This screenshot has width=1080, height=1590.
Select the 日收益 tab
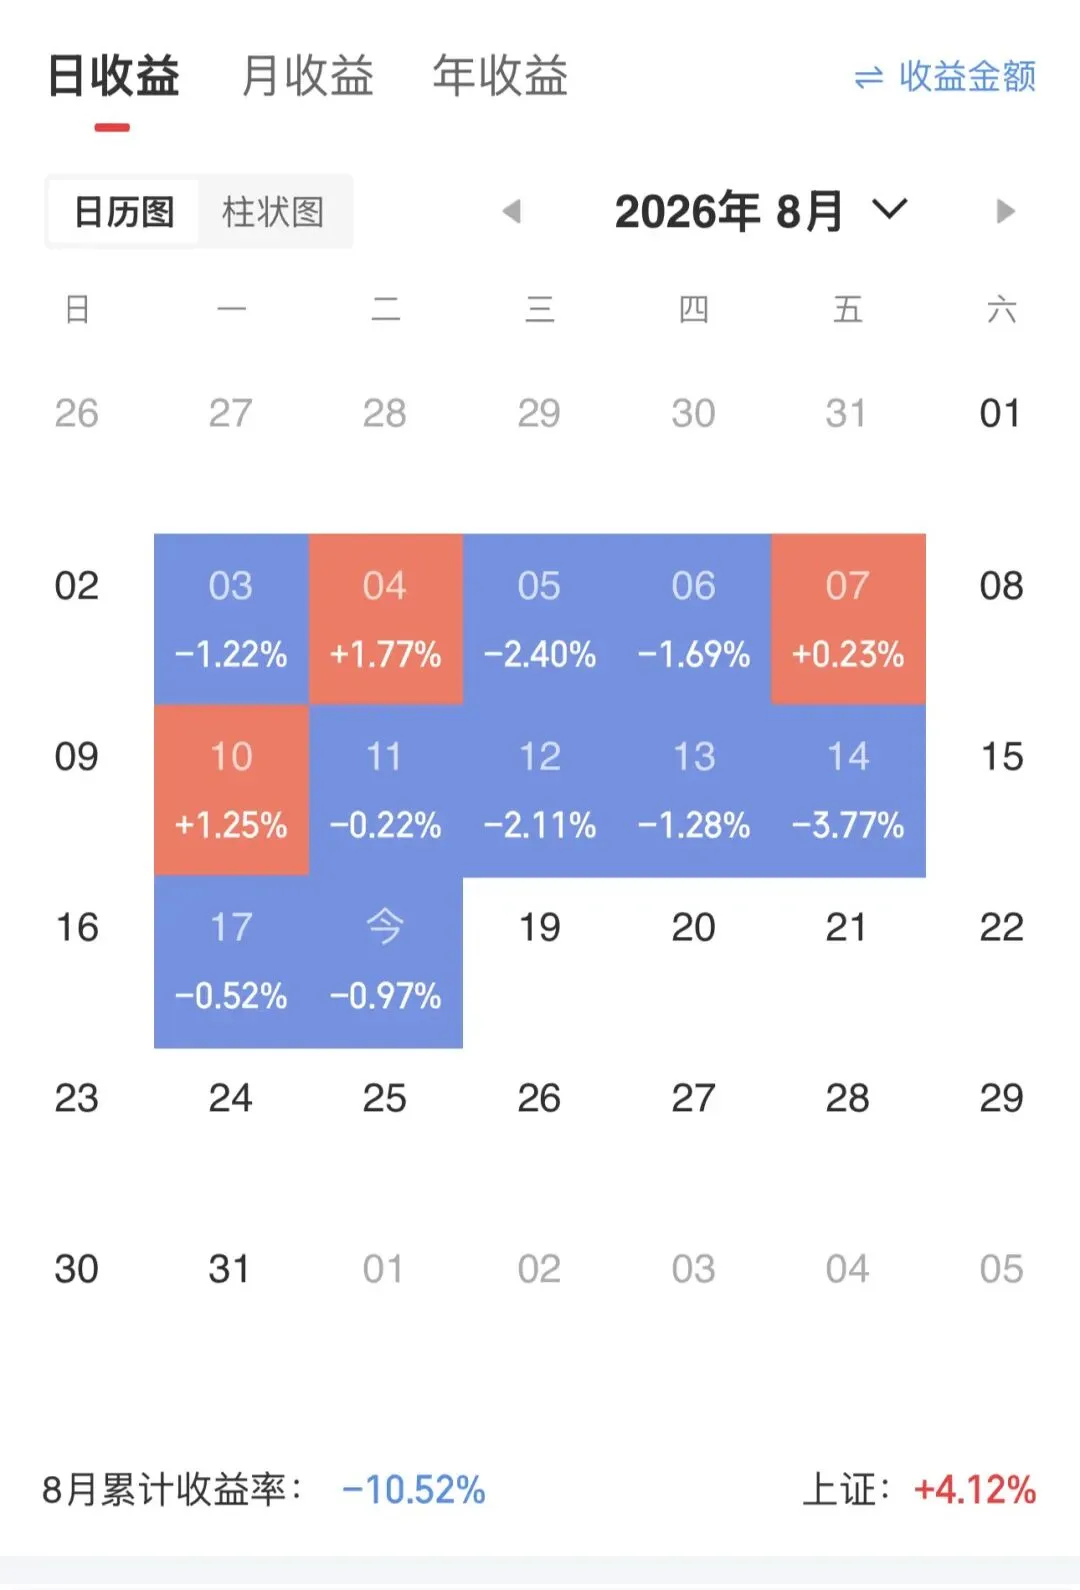pos(113,76)
